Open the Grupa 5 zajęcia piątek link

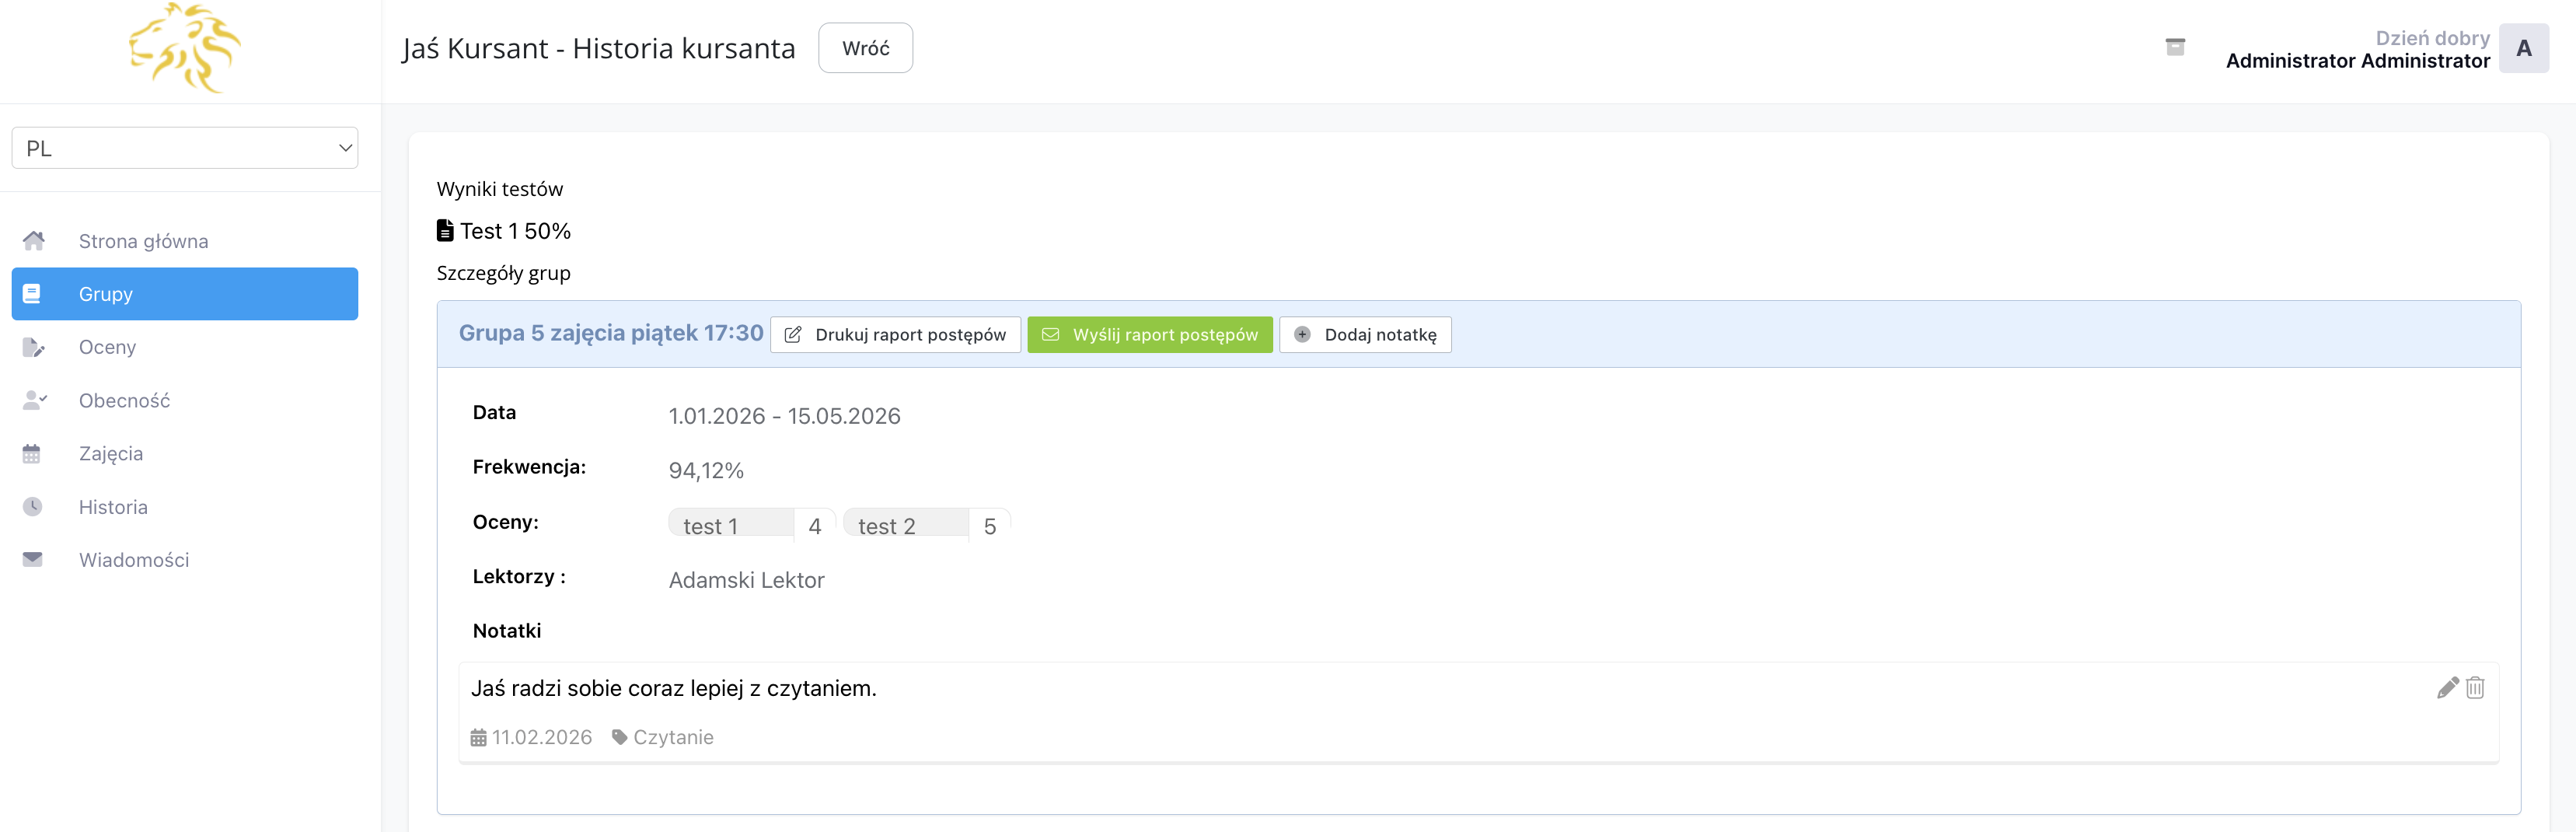(610, 333)
